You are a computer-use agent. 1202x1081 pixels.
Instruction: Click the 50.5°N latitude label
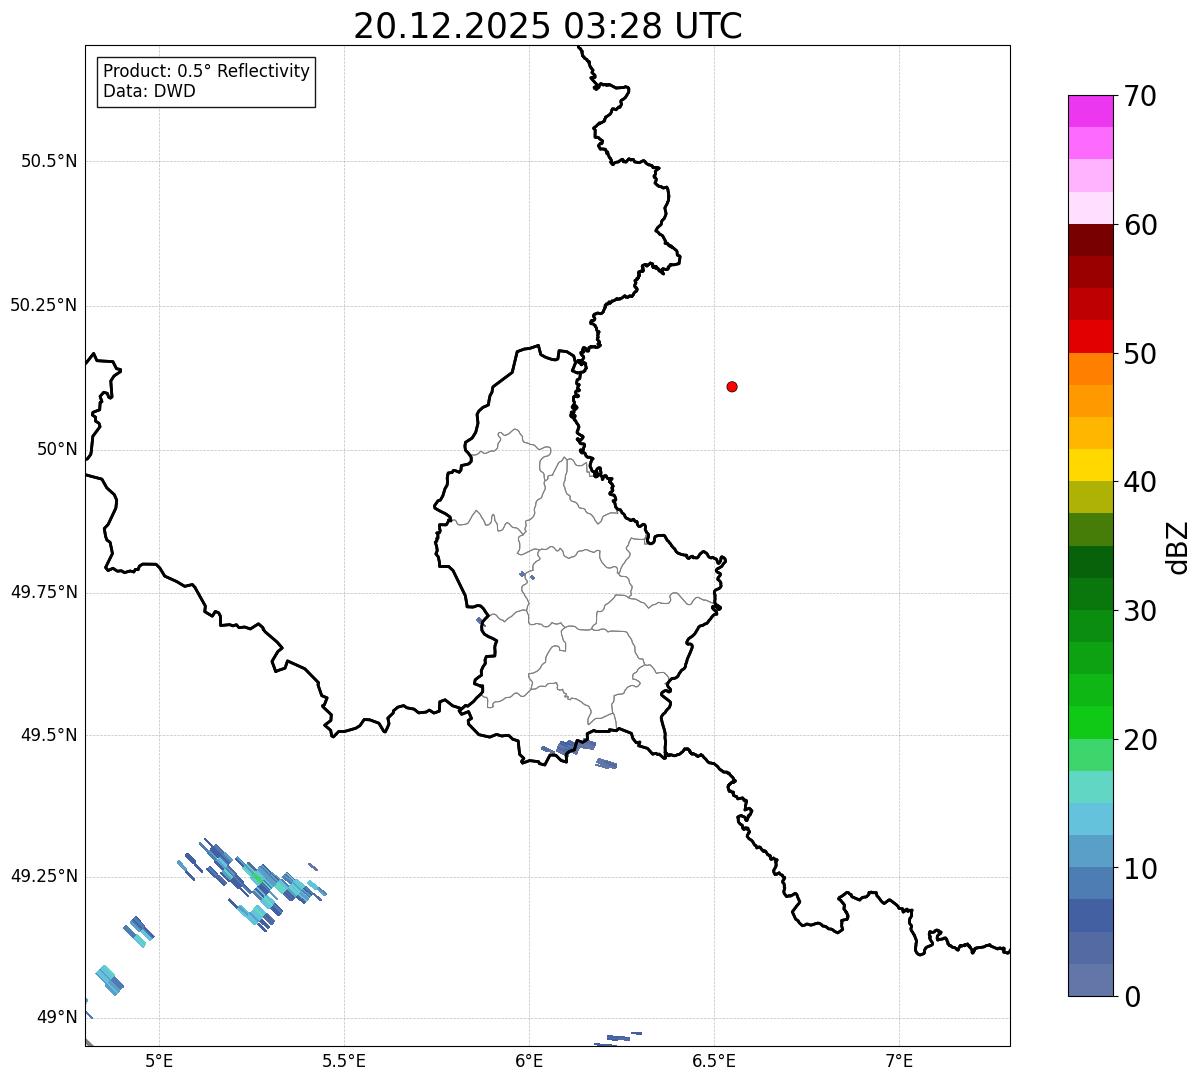(48, 162)
